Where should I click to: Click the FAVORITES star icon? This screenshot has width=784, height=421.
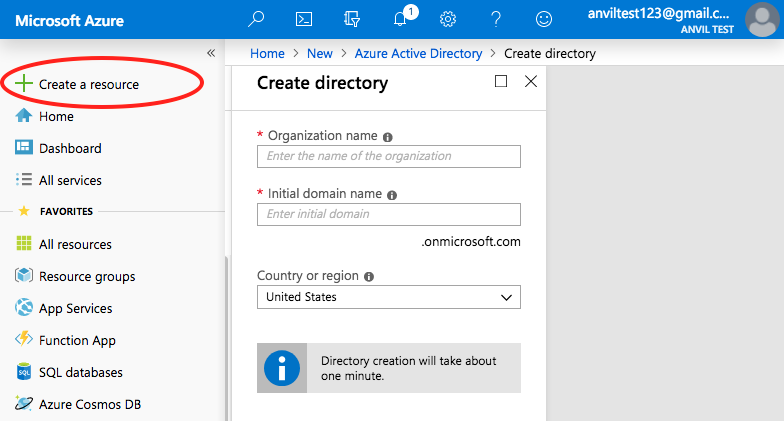coord(24,211)
